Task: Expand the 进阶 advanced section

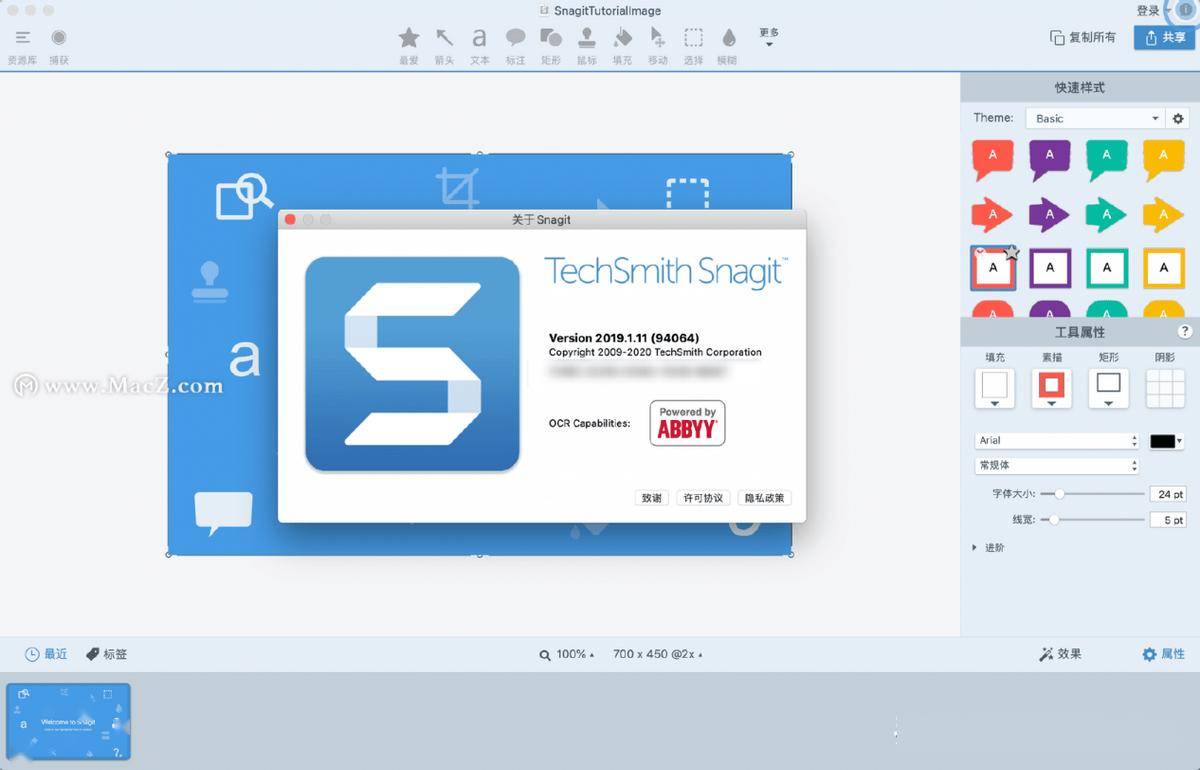Action: pyautogui.click(x=988, y=548)
